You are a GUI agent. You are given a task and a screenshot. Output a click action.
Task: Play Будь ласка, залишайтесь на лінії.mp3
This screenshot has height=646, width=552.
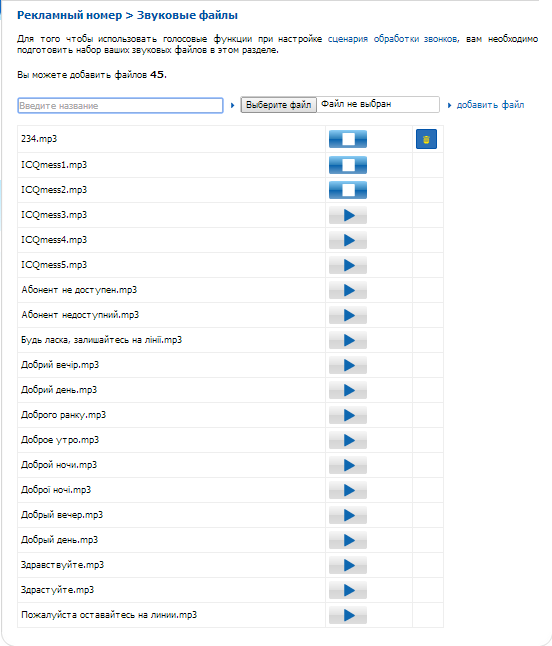coord(348,340)
